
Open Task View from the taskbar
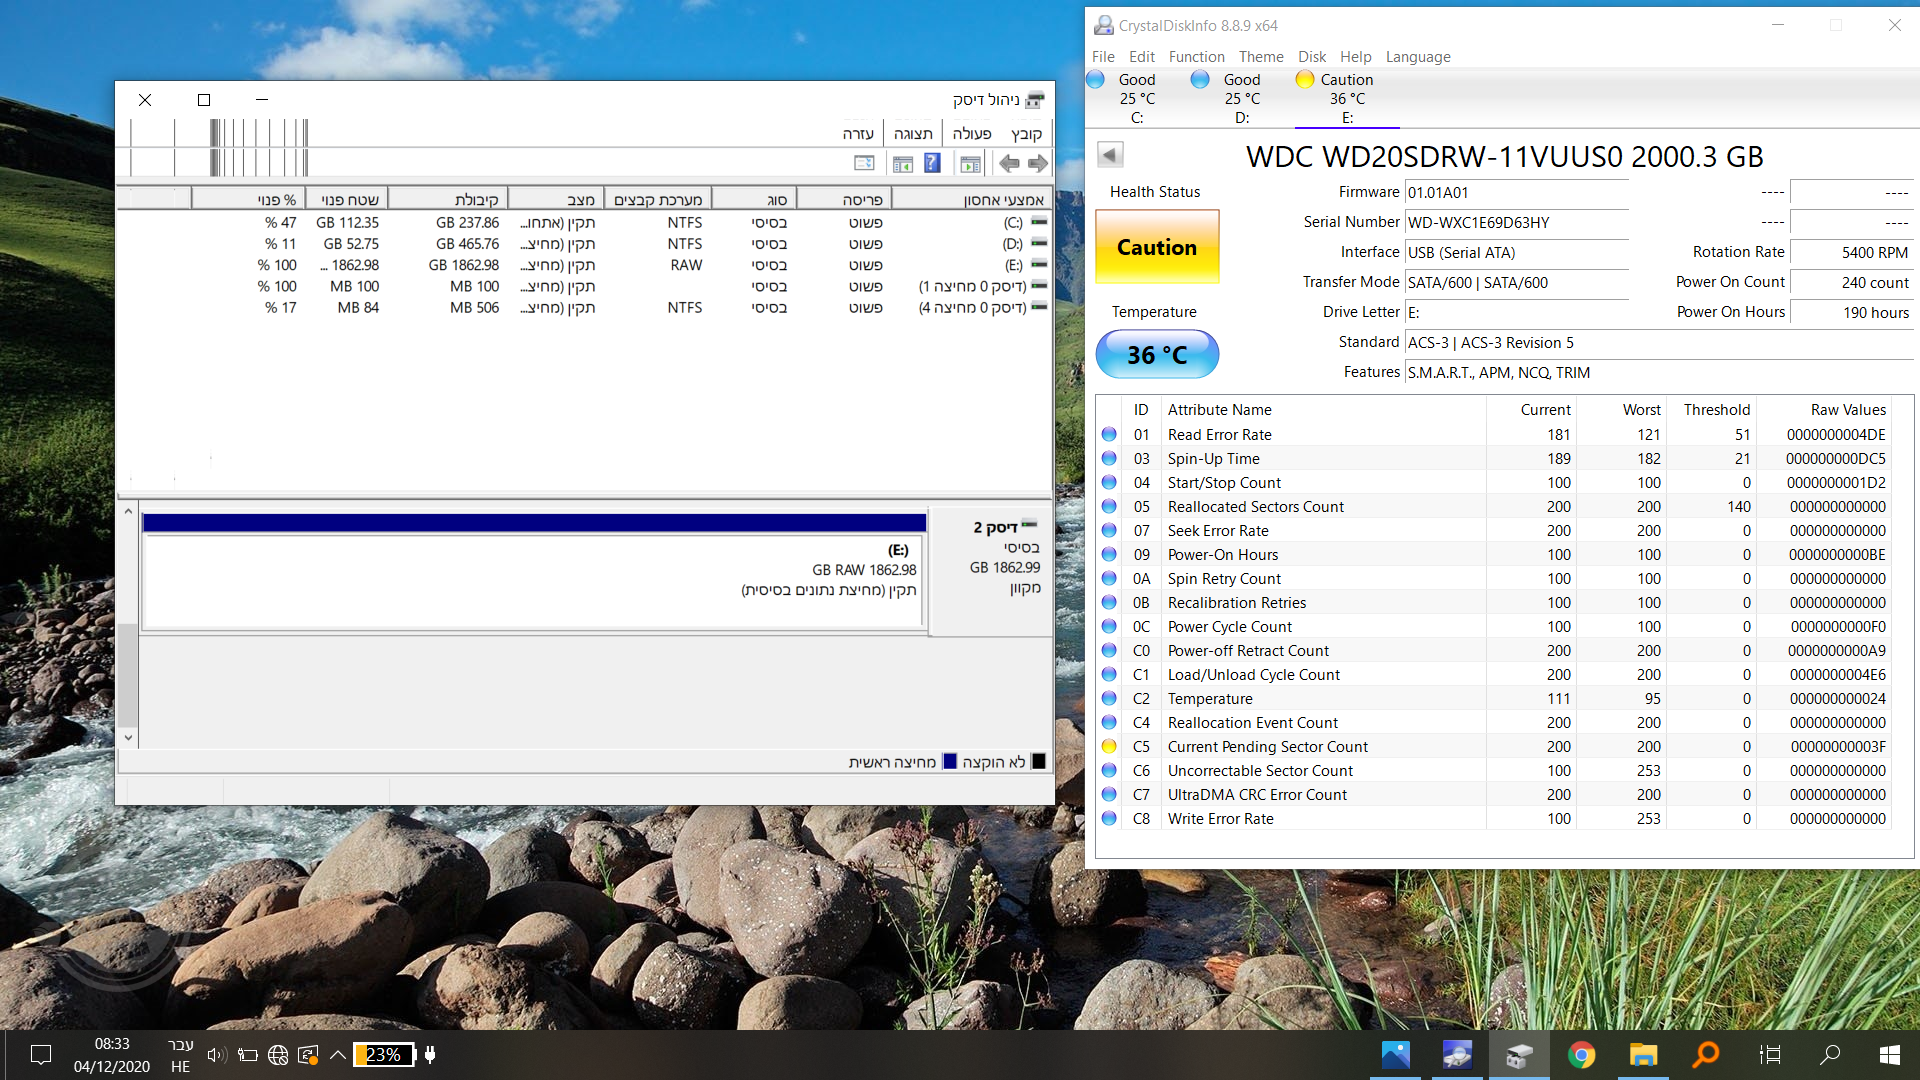coord(1769,1055)
